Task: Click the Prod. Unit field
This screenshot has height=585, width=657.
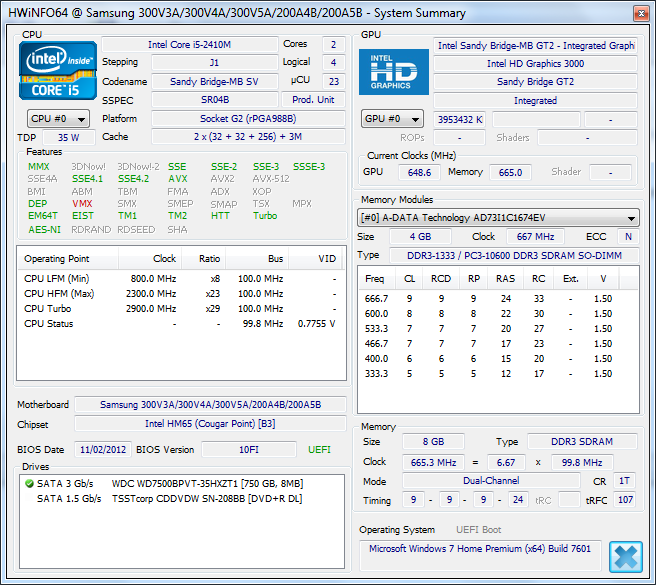Action: [313, 100]
